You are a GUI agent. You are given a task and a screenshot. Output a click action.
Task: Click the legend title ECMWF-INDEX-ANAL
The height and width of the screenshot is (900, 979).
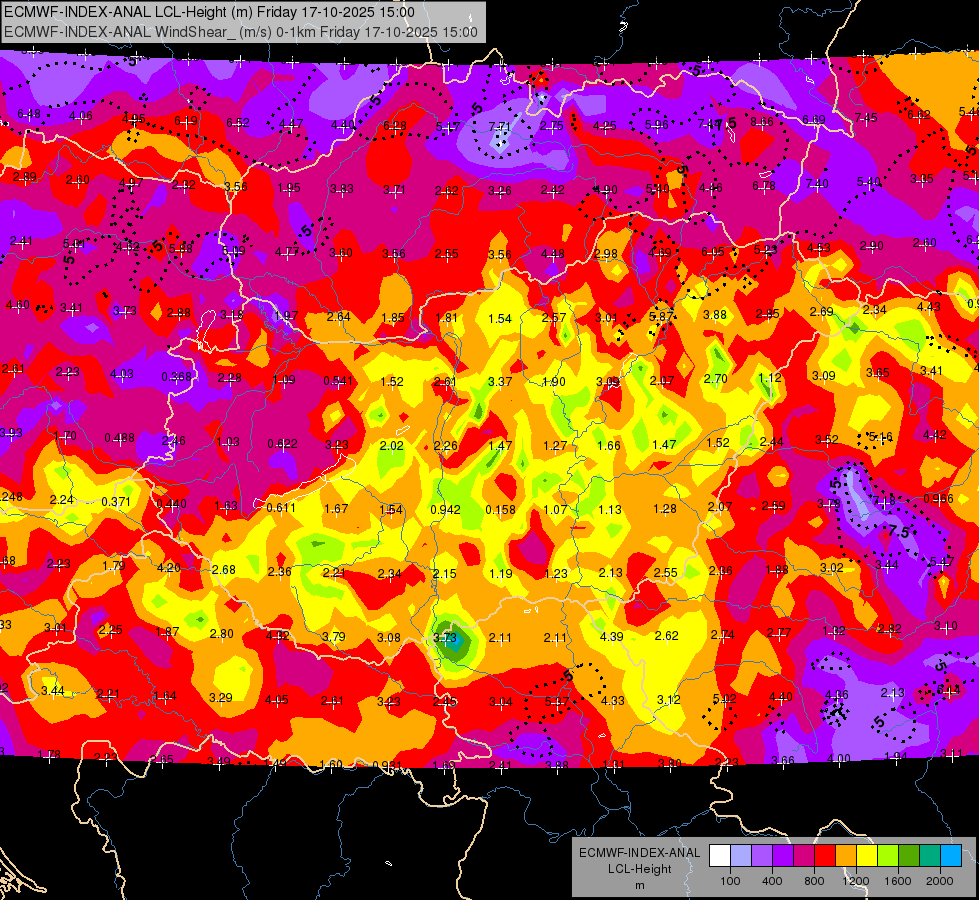(x=640, y=853)
